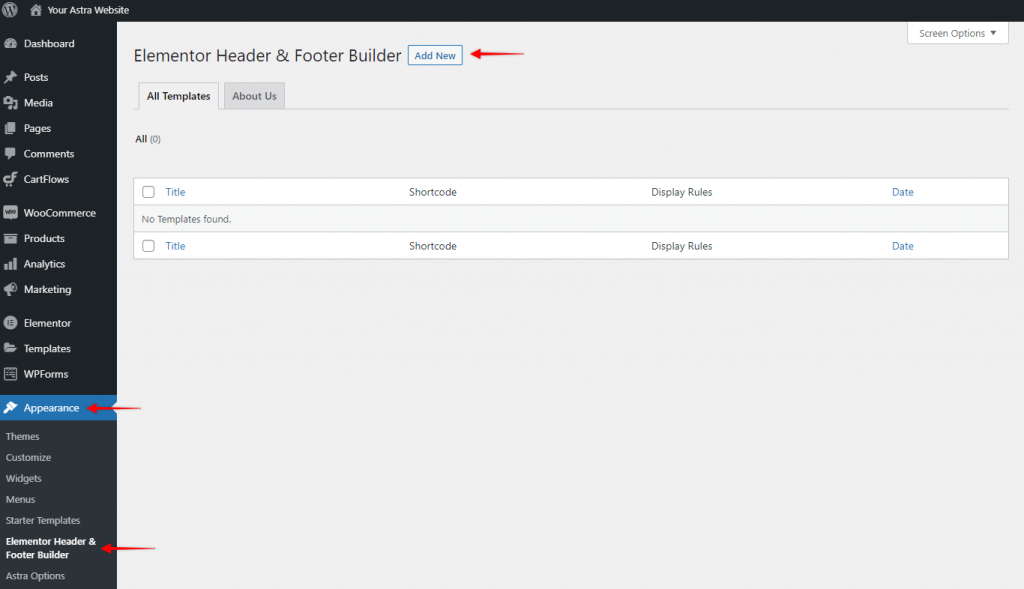Viewport: 1024px width, 589px height.
Task: Open the Screen Options dropdown
Action: coord(956,32)
